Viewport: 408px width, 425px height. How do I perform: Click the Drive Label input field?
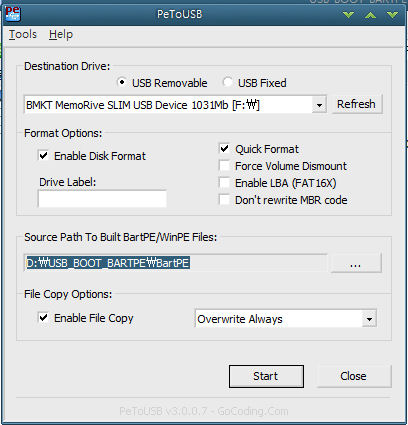tap(102, 199)
